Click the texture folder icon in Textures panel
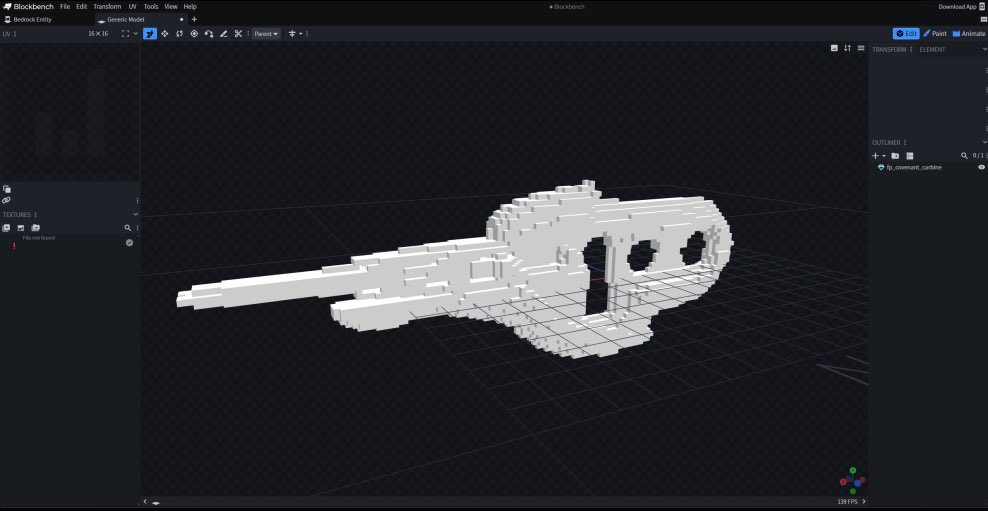The image size is (988, 511). [x=35, y=228]
